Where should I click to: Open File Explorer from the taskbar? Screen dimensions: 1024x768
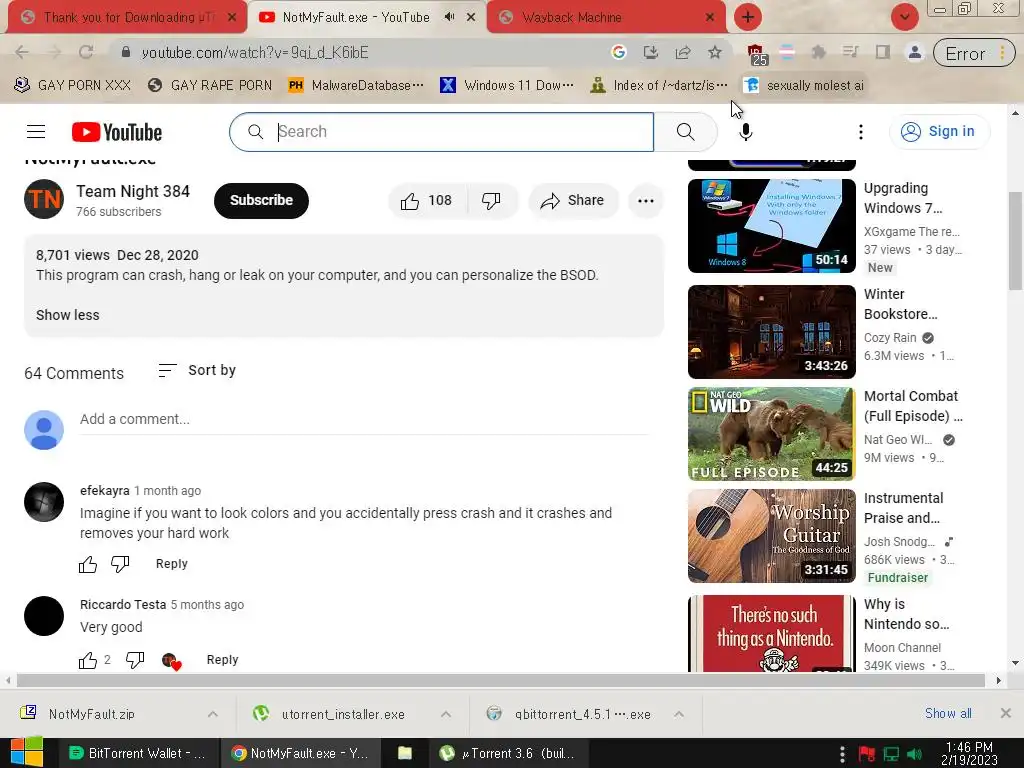(x=405, y=753)
